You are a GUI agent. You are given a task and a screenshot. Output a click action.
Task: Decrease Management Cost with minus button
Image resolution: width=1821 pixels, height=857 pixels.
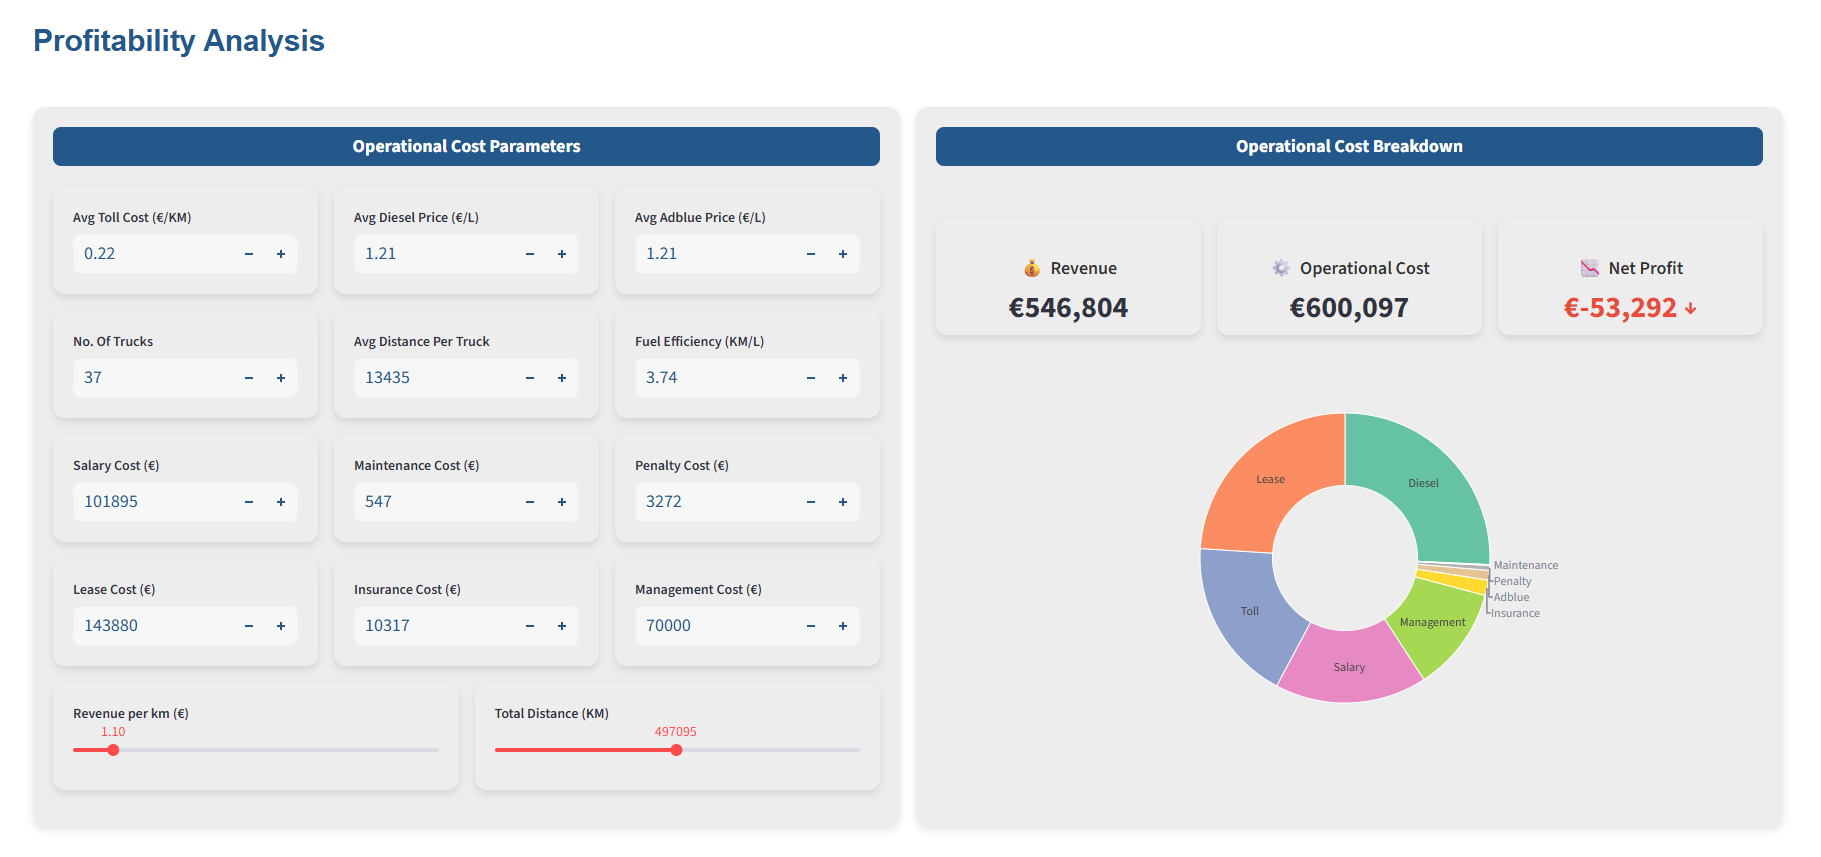(811, 626)
